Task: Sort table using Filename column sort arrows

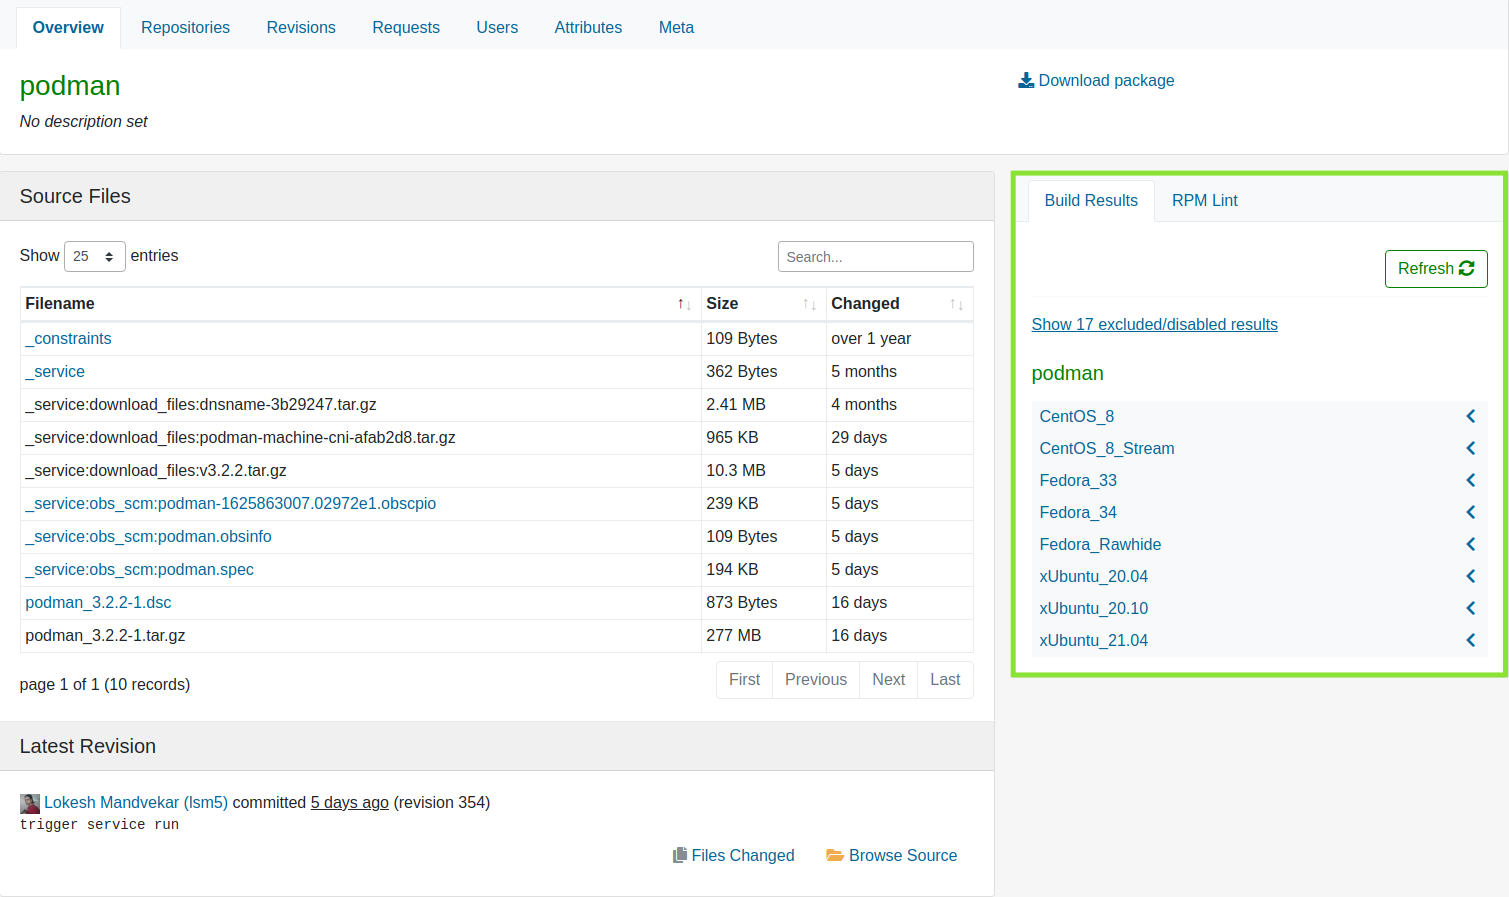Action: click(x=684, y=303)
